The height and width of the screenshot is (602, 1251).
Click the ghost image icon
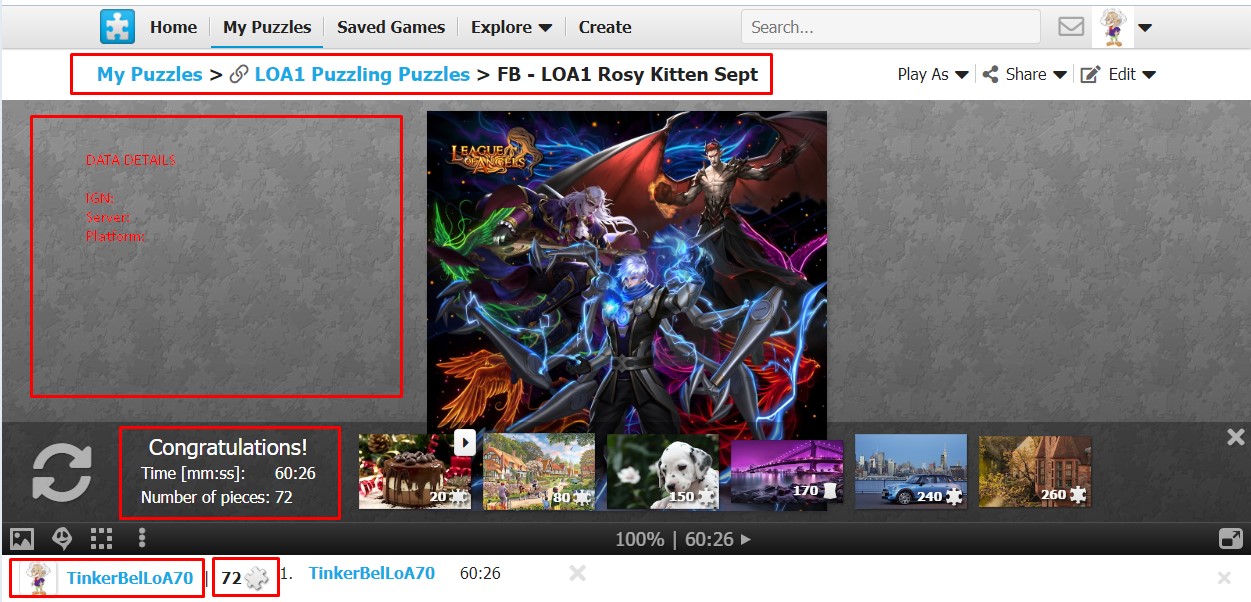point(62,539)
